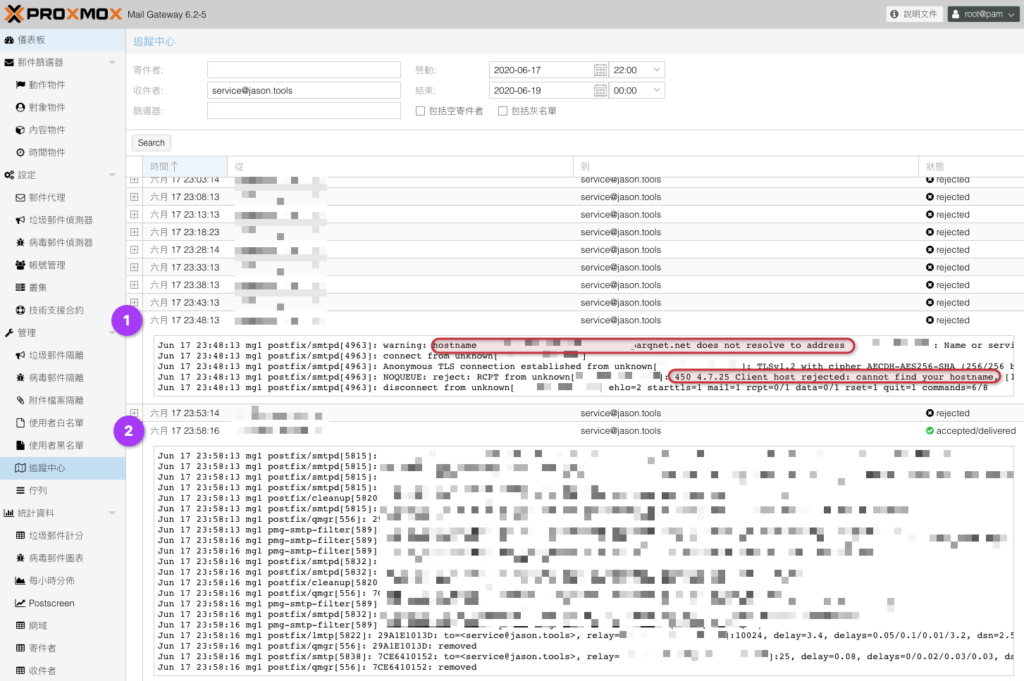Click the 附件檔案隔離 paperclip icon

[20, 400]
